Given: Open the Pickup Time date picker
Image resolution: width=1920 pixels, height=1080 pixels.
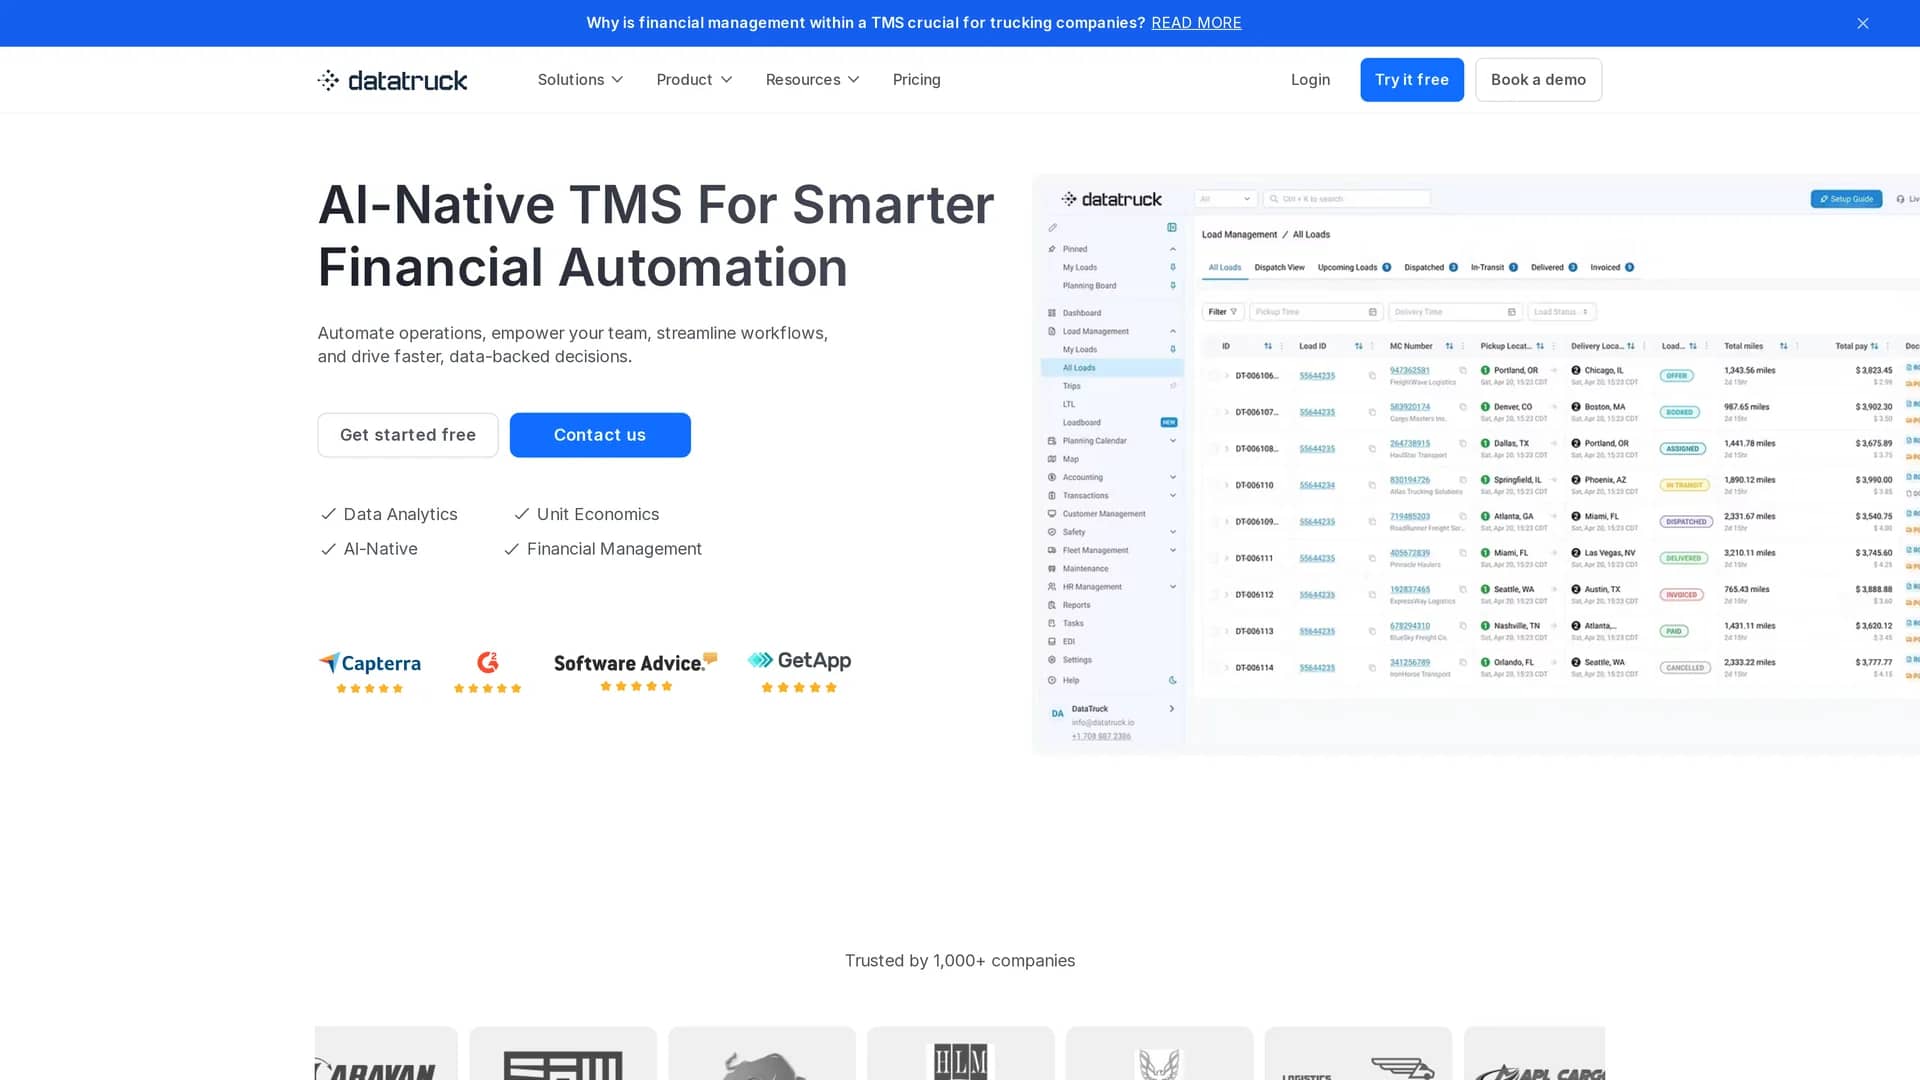Looking at the screenshot, I should 1316,312.
